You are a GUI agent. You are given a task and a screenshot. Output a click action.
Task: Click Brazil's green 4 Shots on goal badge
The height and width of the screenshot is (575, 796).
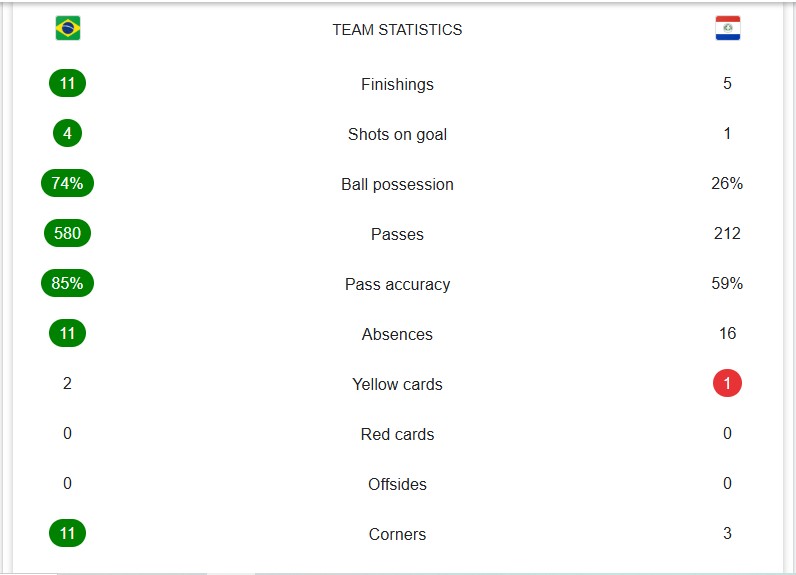68,133
